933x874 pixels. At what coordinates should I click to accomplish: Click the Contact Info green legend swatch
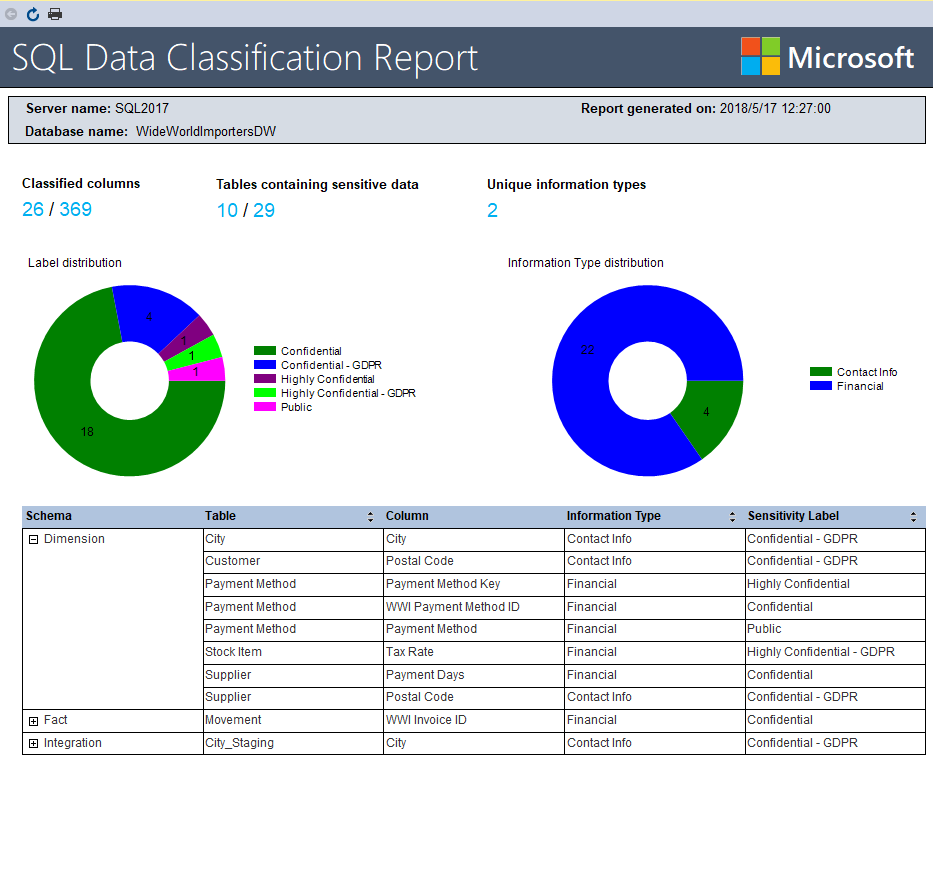821,372
